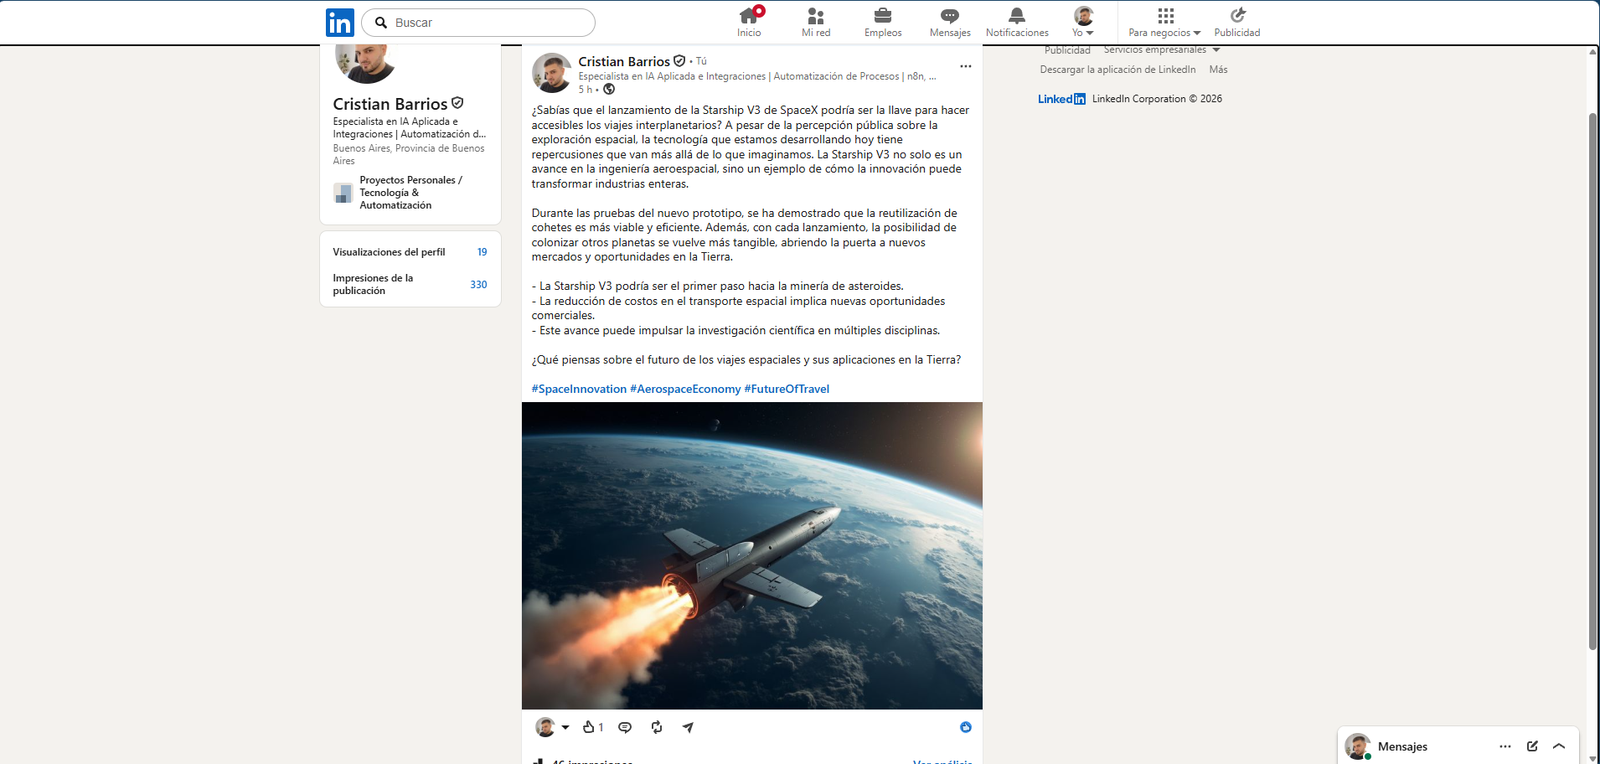Screen dimensions: 1600x764
Task: Click the avatar in Mensajes panel
Action: 1358,746
